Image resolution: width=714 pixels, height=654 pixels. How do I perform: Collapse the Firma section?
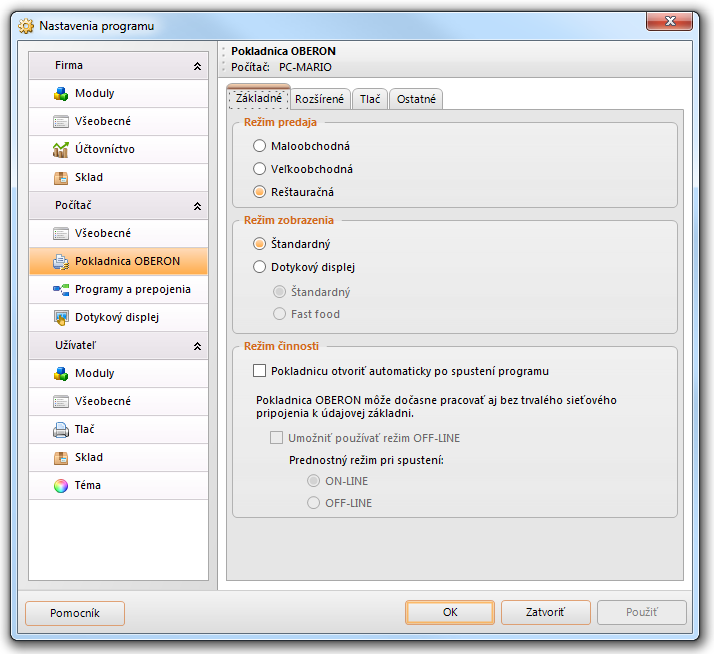click(197, 66)
